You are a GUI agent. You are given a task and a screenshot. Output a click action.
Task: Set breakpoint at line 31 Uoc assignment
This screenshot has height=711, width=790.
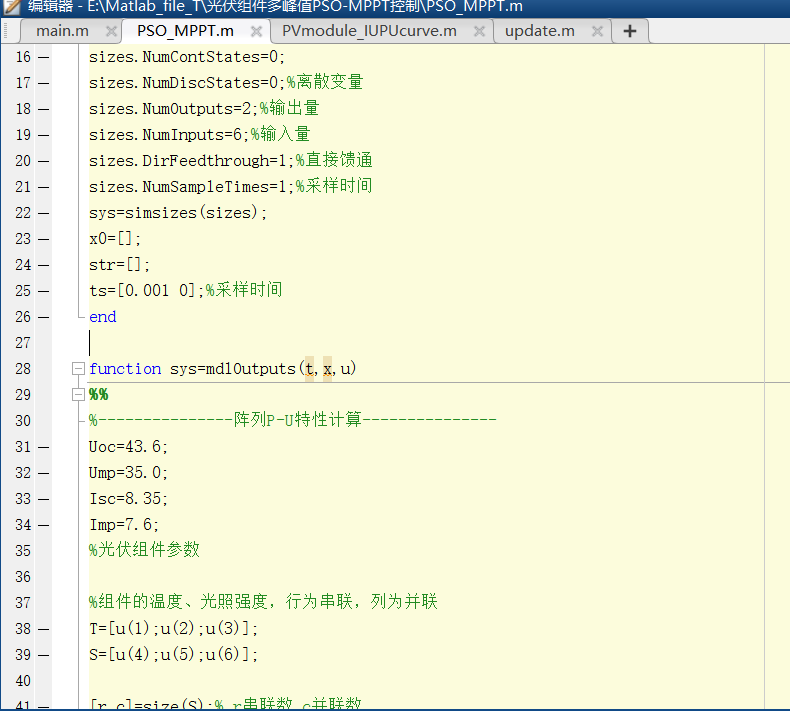coord(43,447)
